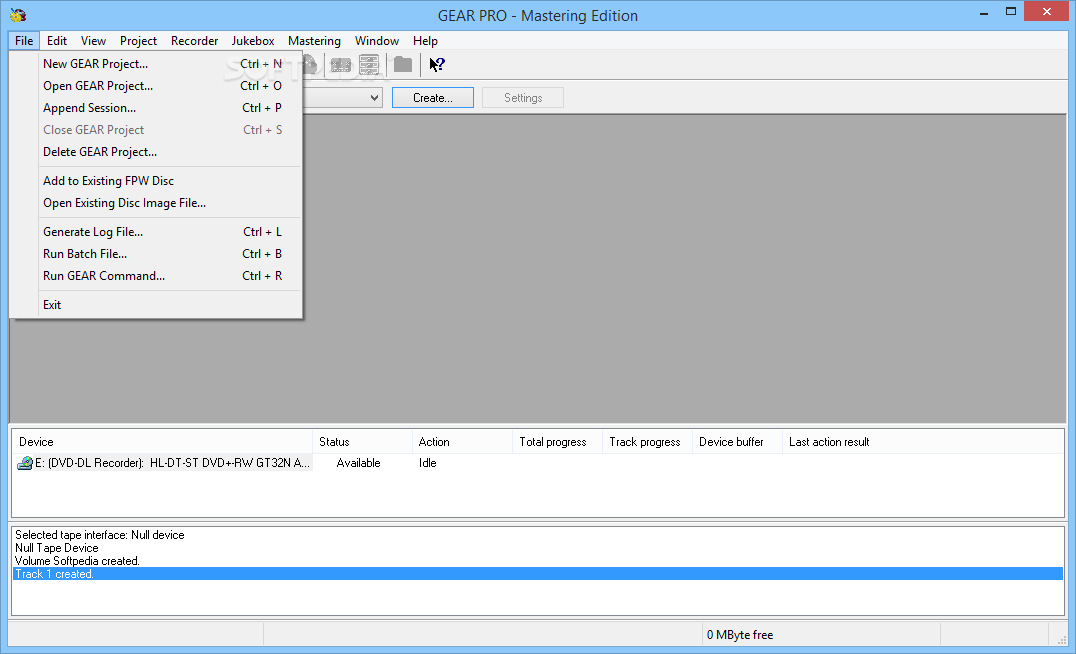1076x654 pixels.
Task: Click the gray folder toolbar icon
Action: tap(403, 65)
